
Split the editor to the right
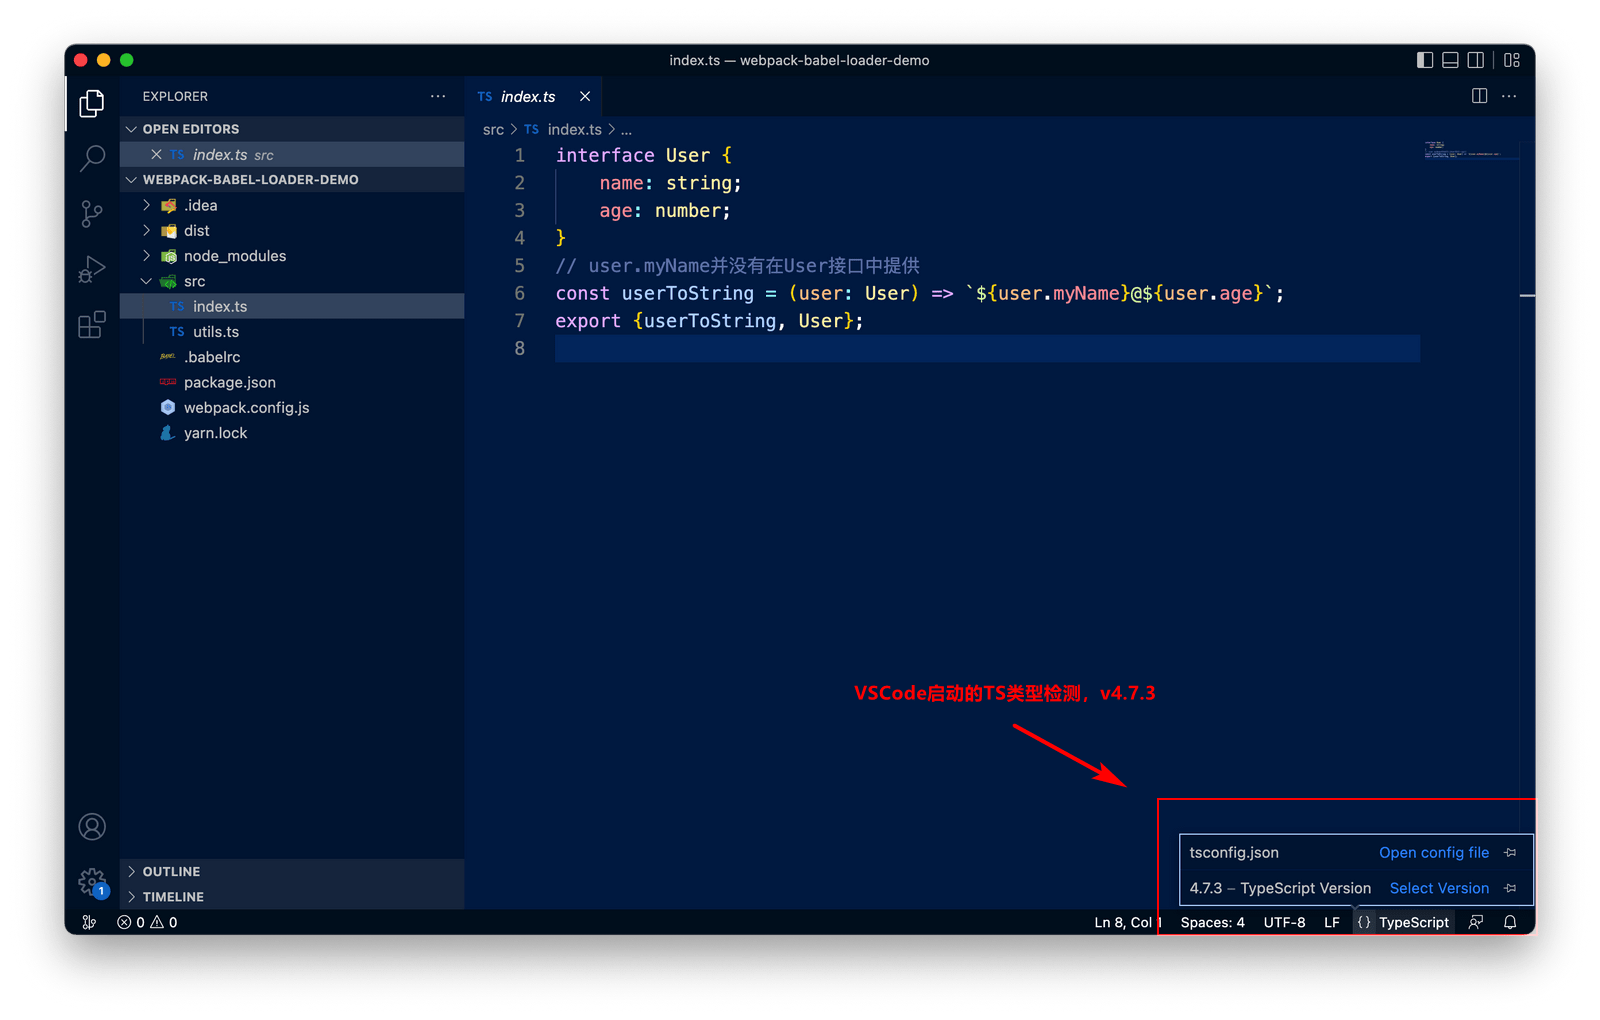[1480, 96]
